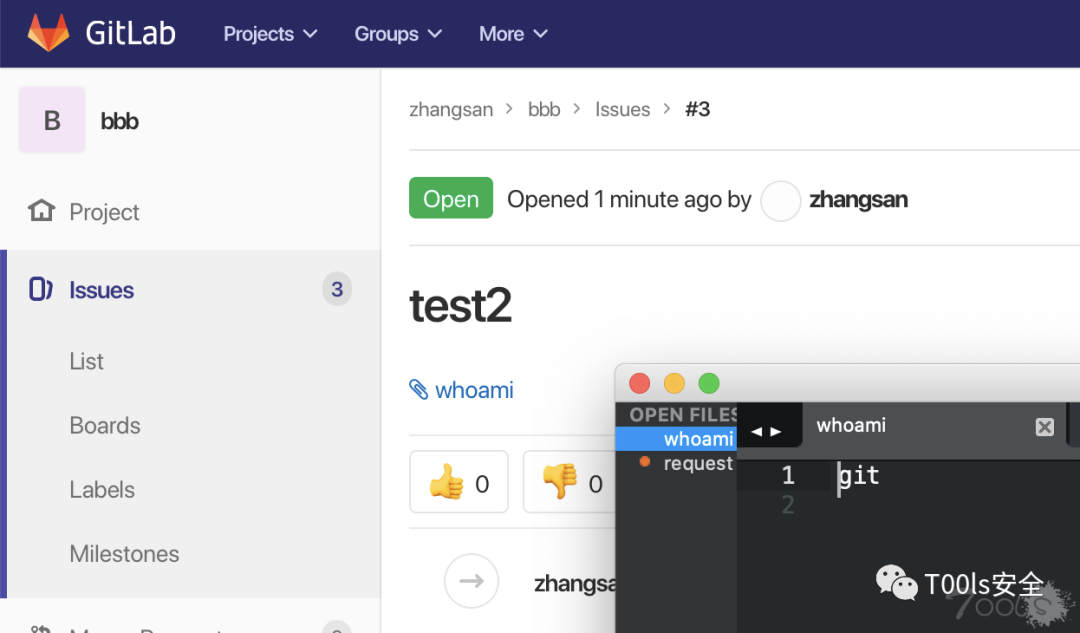This screenshot has height=633, width=1080.
Task: Click Issues in the breadcrumb
Action: point(623,110)
